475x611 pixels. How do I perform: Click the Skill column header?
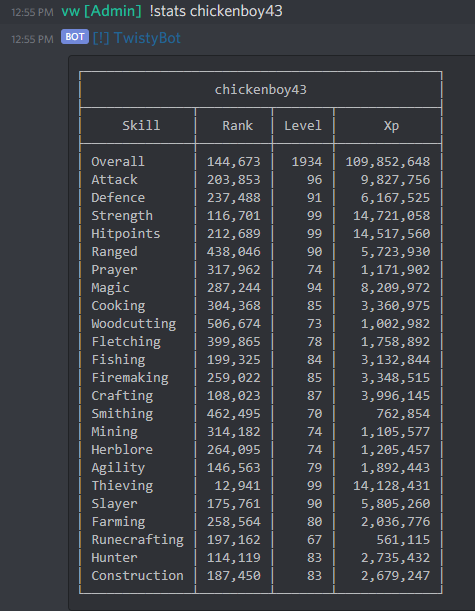point(141,125)
